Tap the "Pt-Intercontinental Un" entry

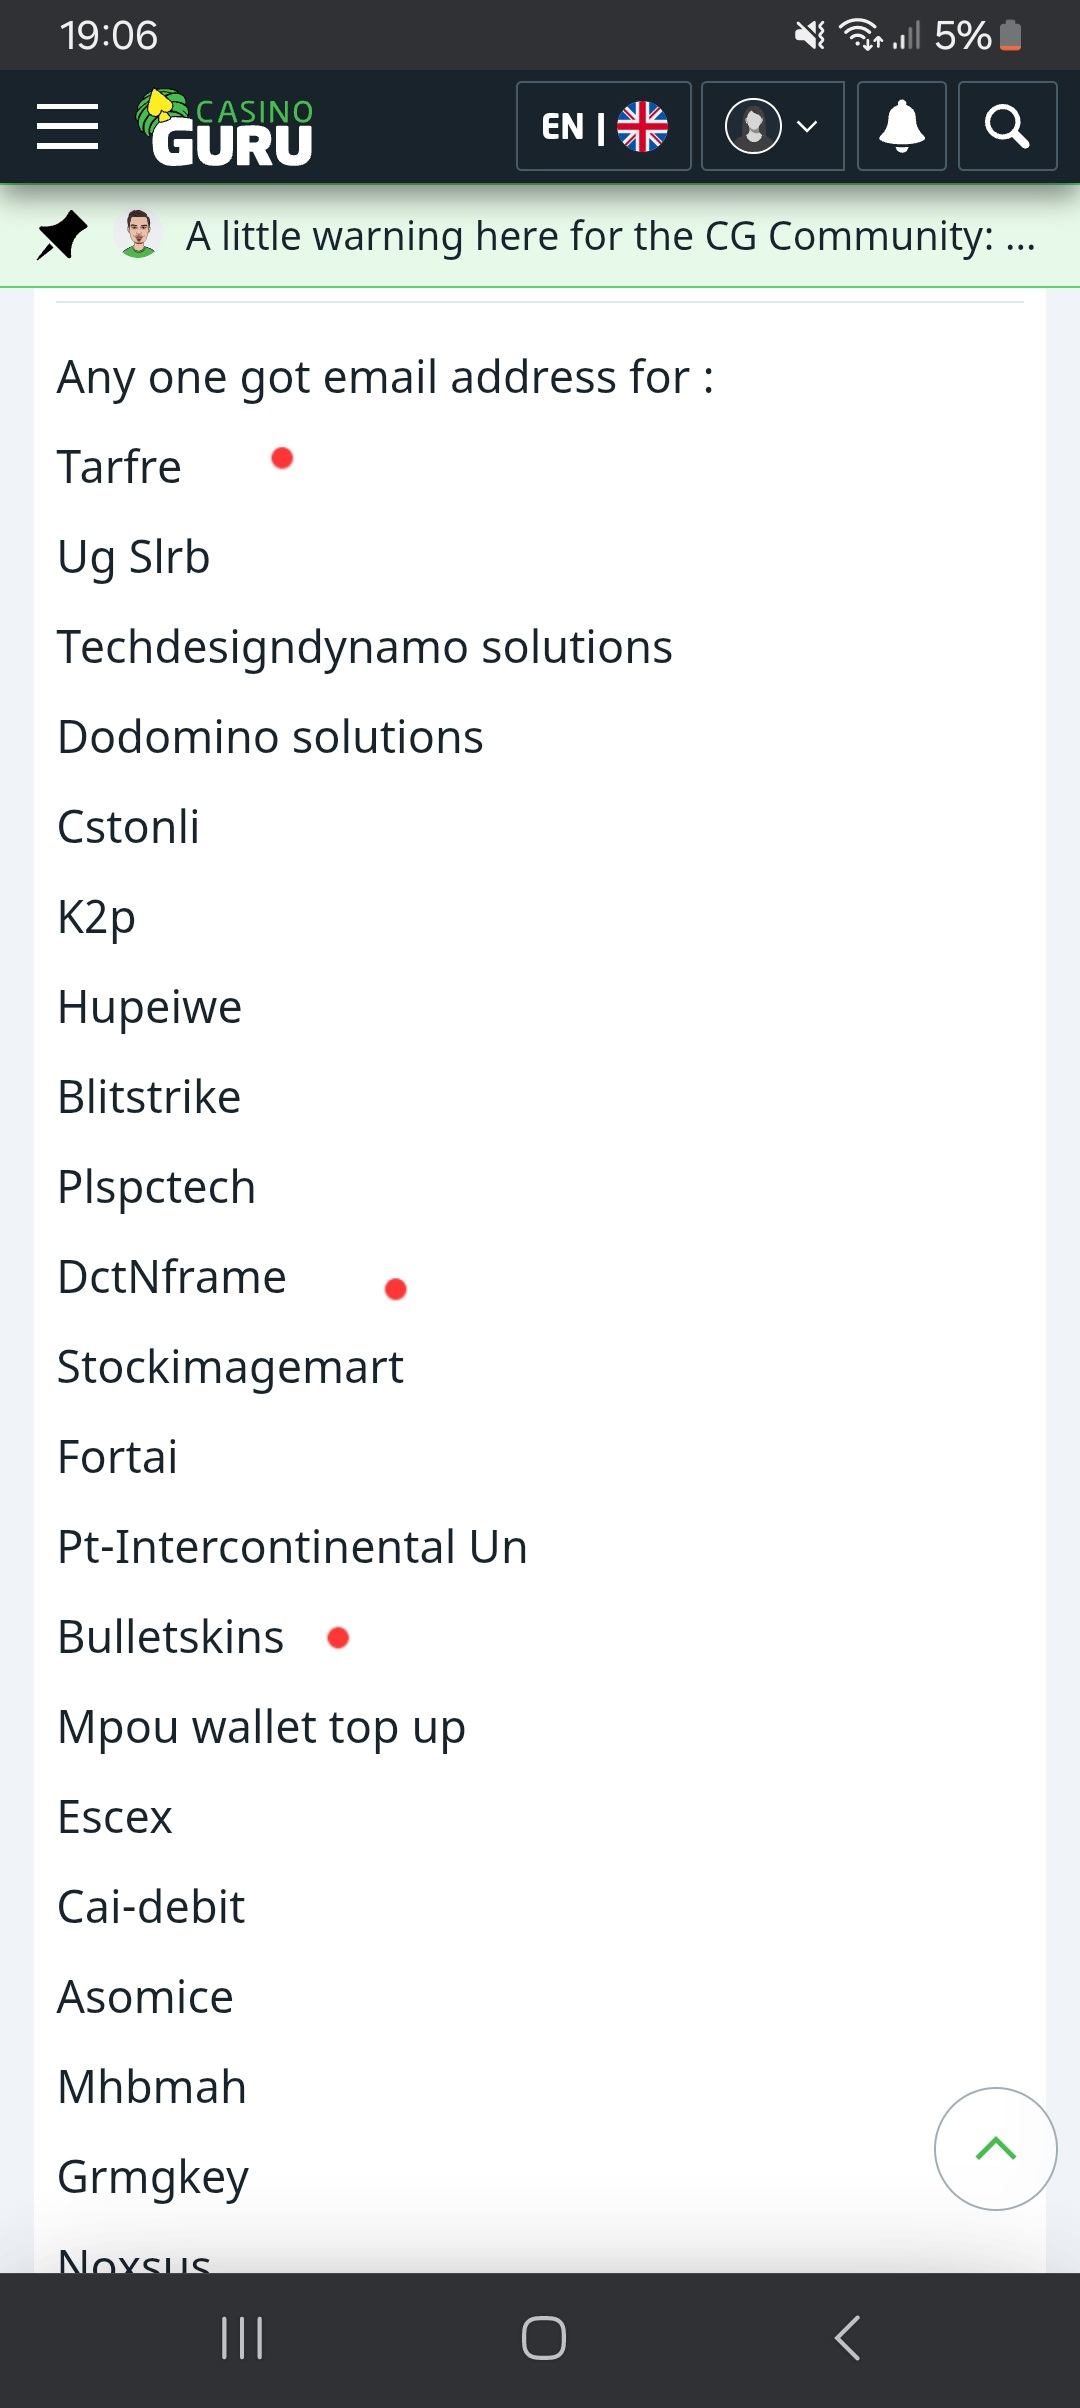pyautogui.click(x=292, y=1547)
